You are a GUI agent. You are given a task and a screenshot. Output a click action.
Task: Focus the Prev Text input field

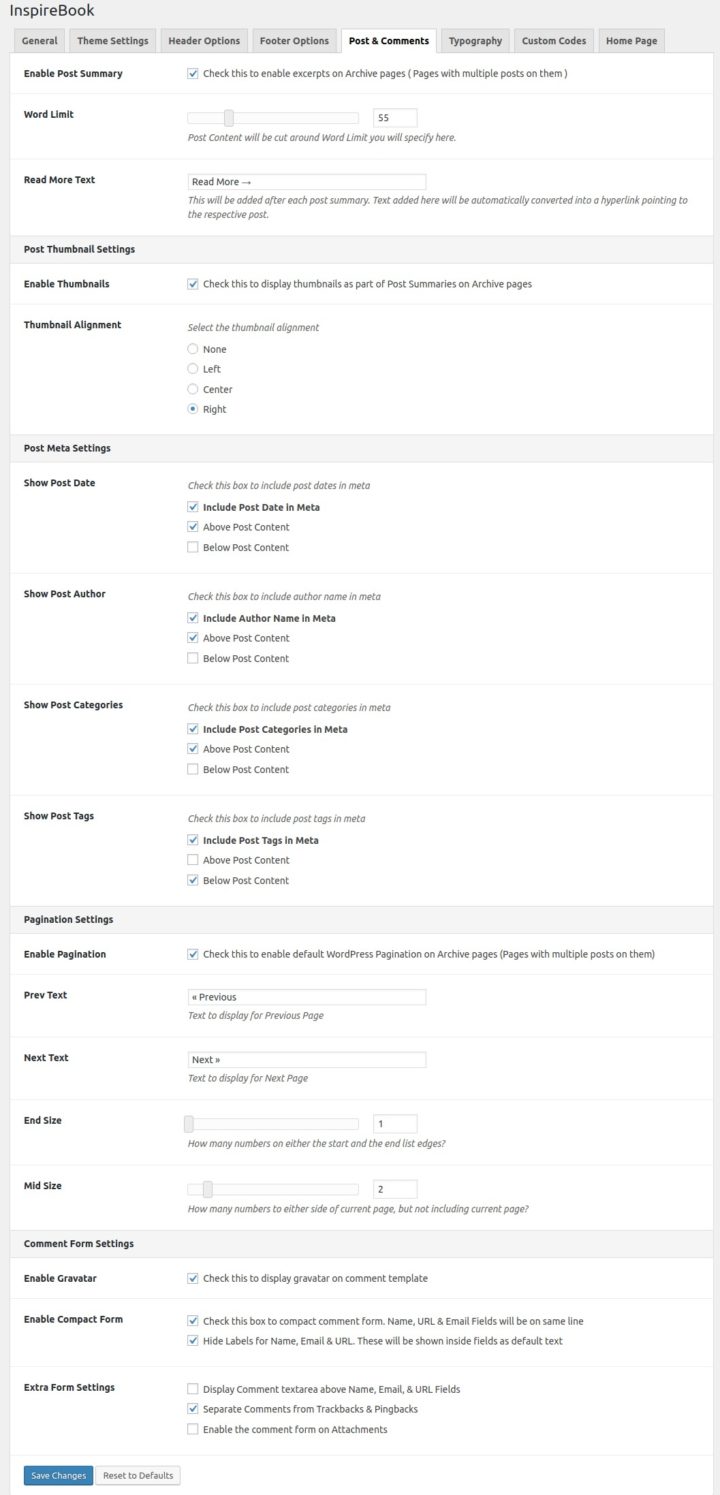(306, 997)
